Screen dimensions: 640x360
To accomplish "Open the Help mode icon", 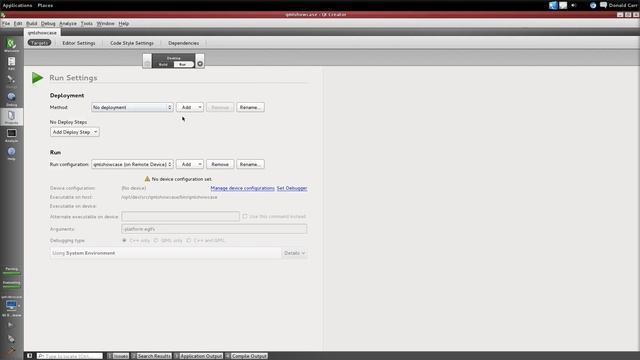I will pos(11,153).
